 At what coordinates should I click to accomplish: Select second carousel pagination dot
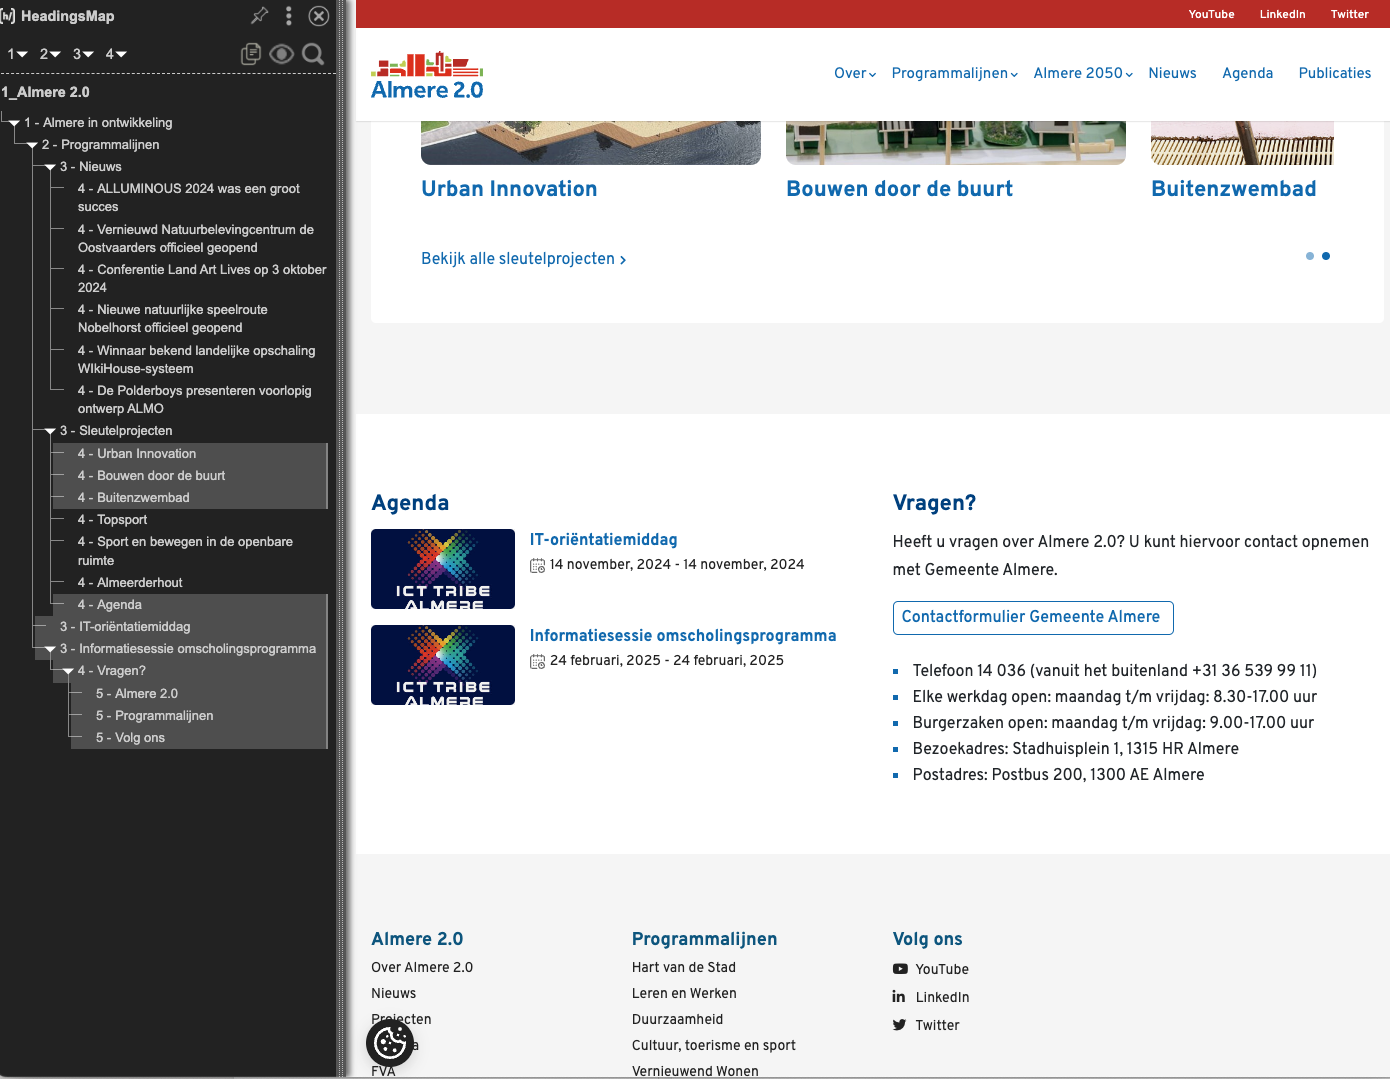1326,256
